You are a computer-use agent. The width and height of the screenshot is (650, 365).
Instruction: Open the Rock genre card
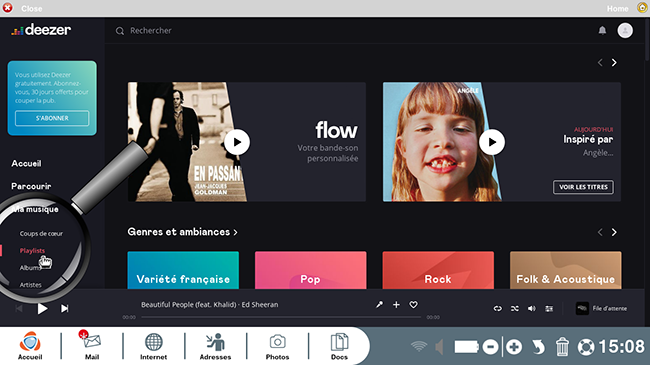[x=438, y=270]
